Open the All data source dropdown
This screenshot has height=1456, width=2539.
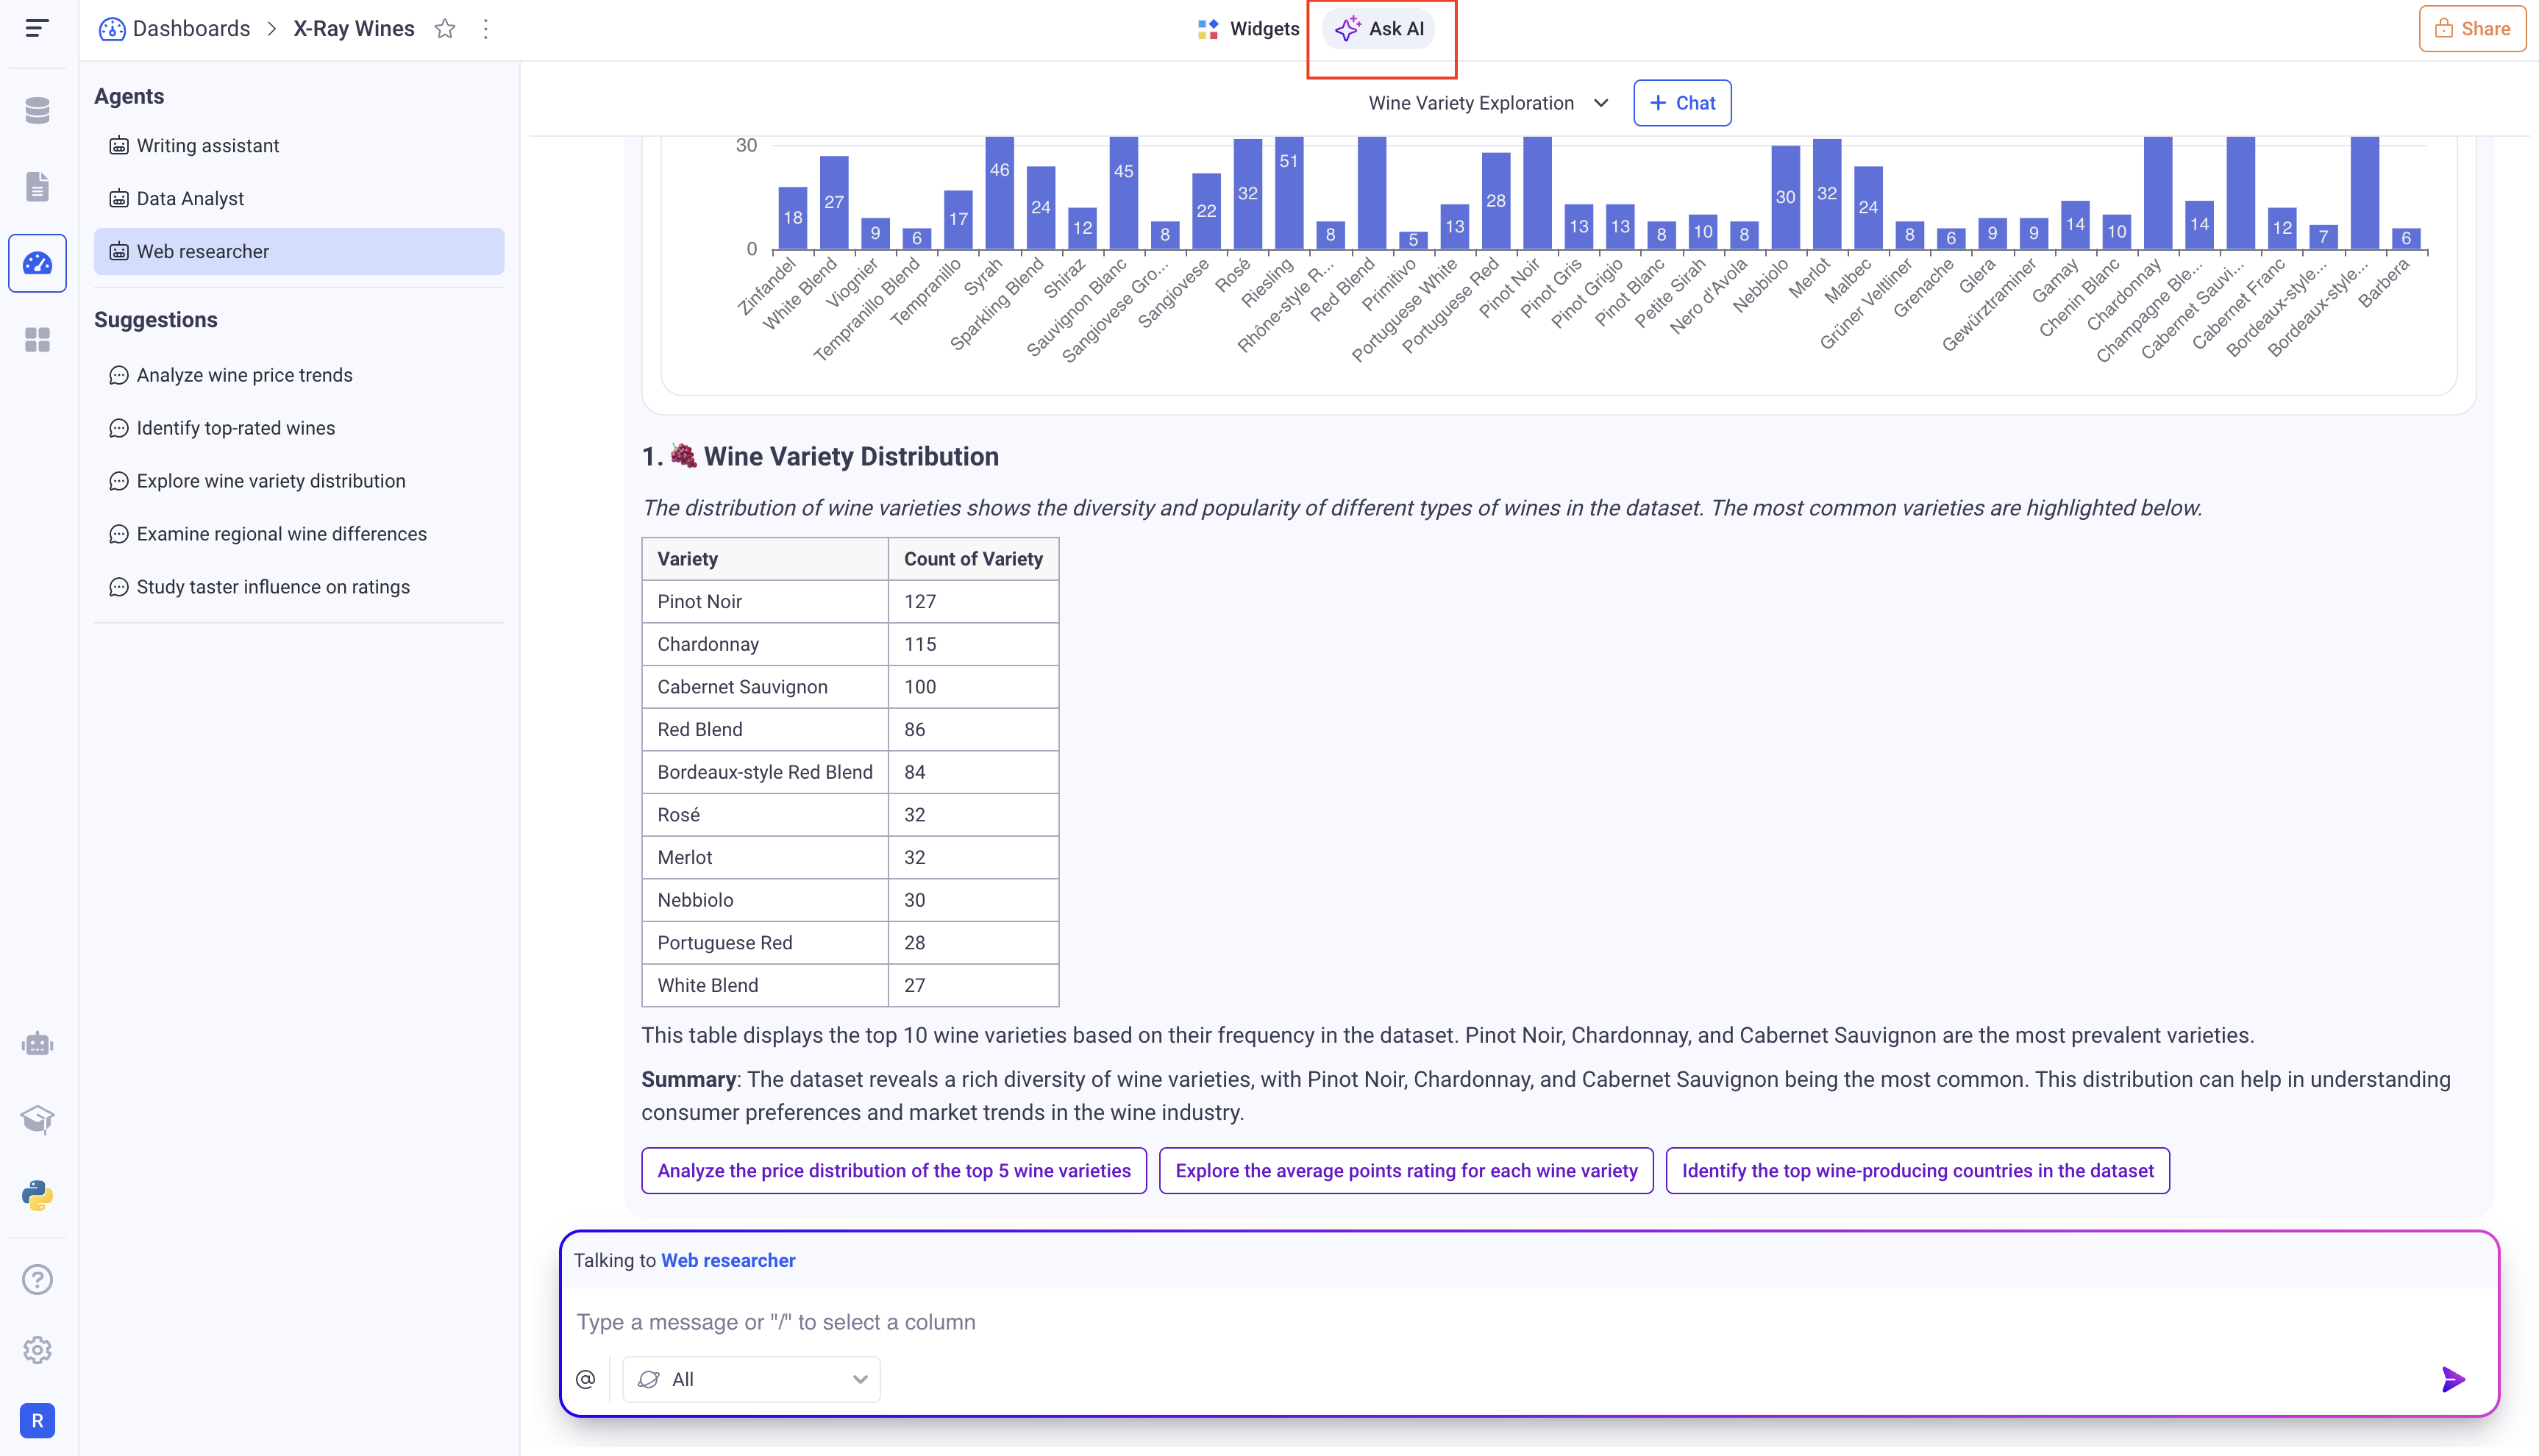pos(751,1379)
